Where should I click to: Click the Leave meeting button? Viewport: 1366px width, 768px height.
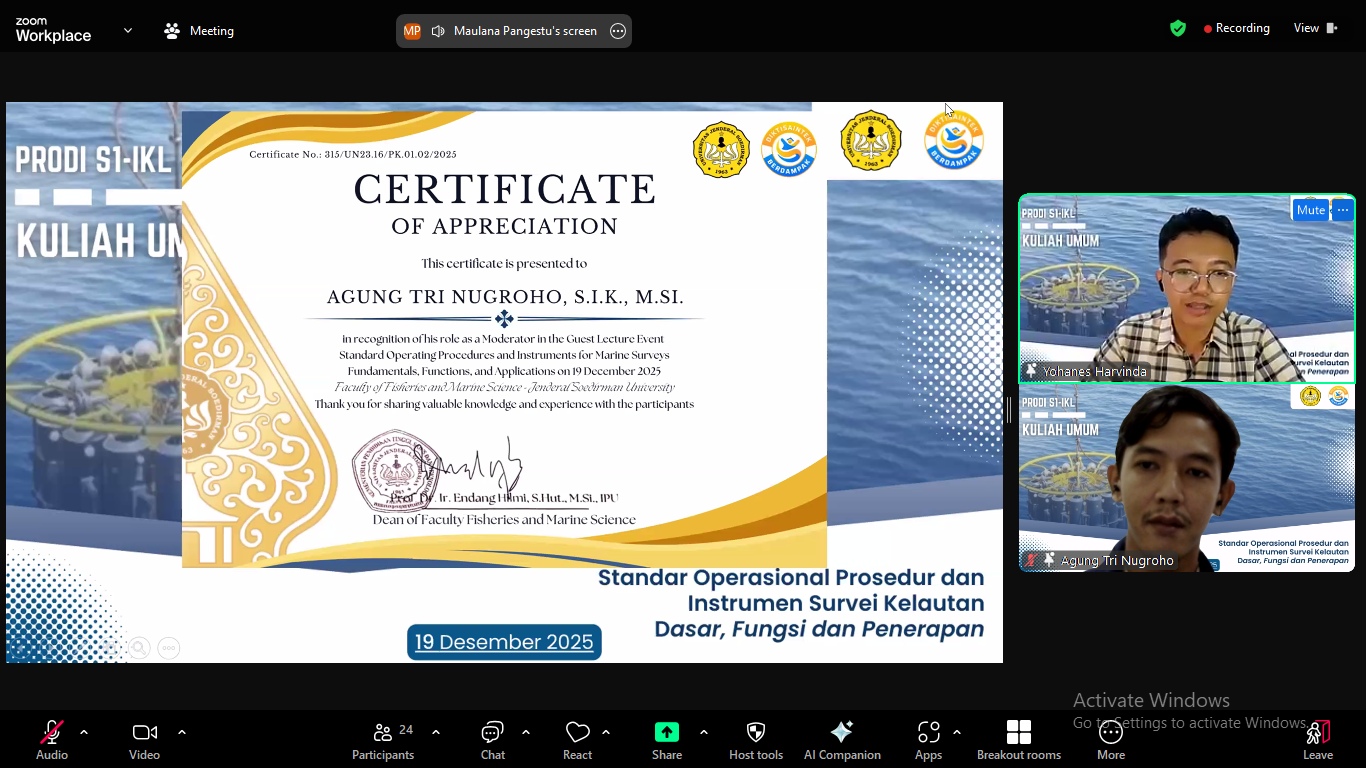1318,739
